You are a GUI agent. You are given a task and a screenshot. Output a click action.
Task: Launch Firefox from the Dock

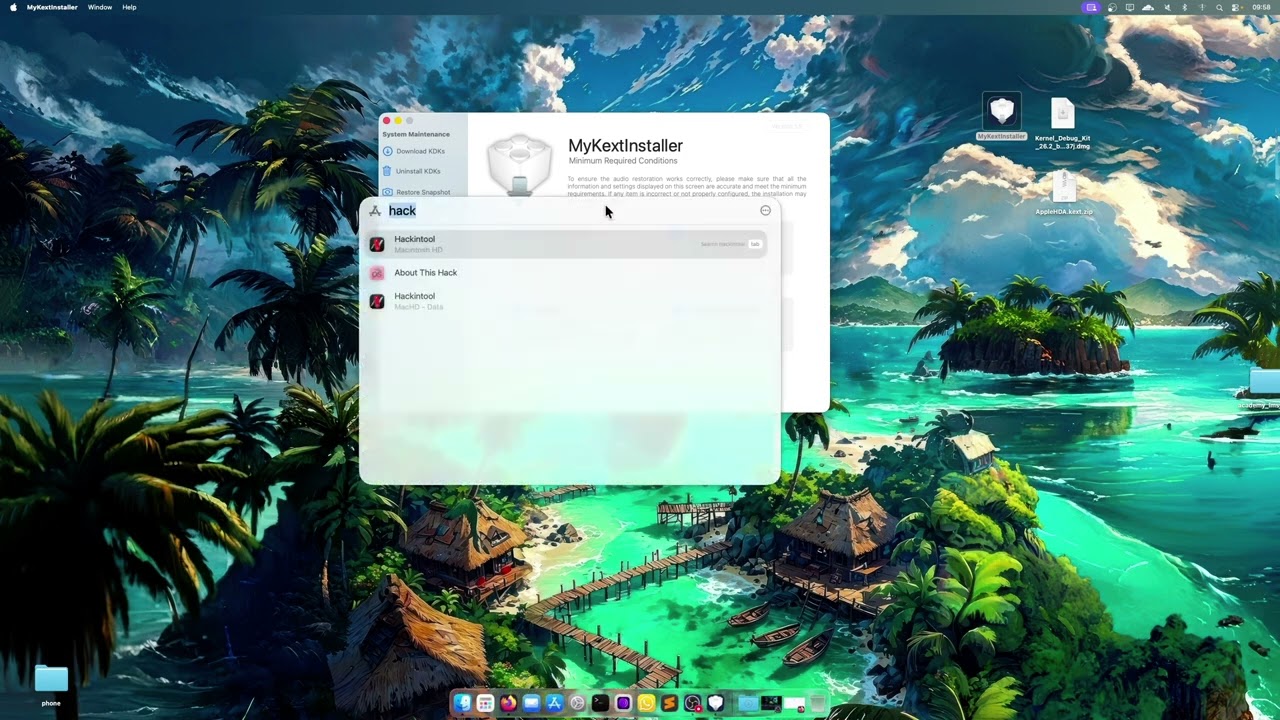coord(508,703)
